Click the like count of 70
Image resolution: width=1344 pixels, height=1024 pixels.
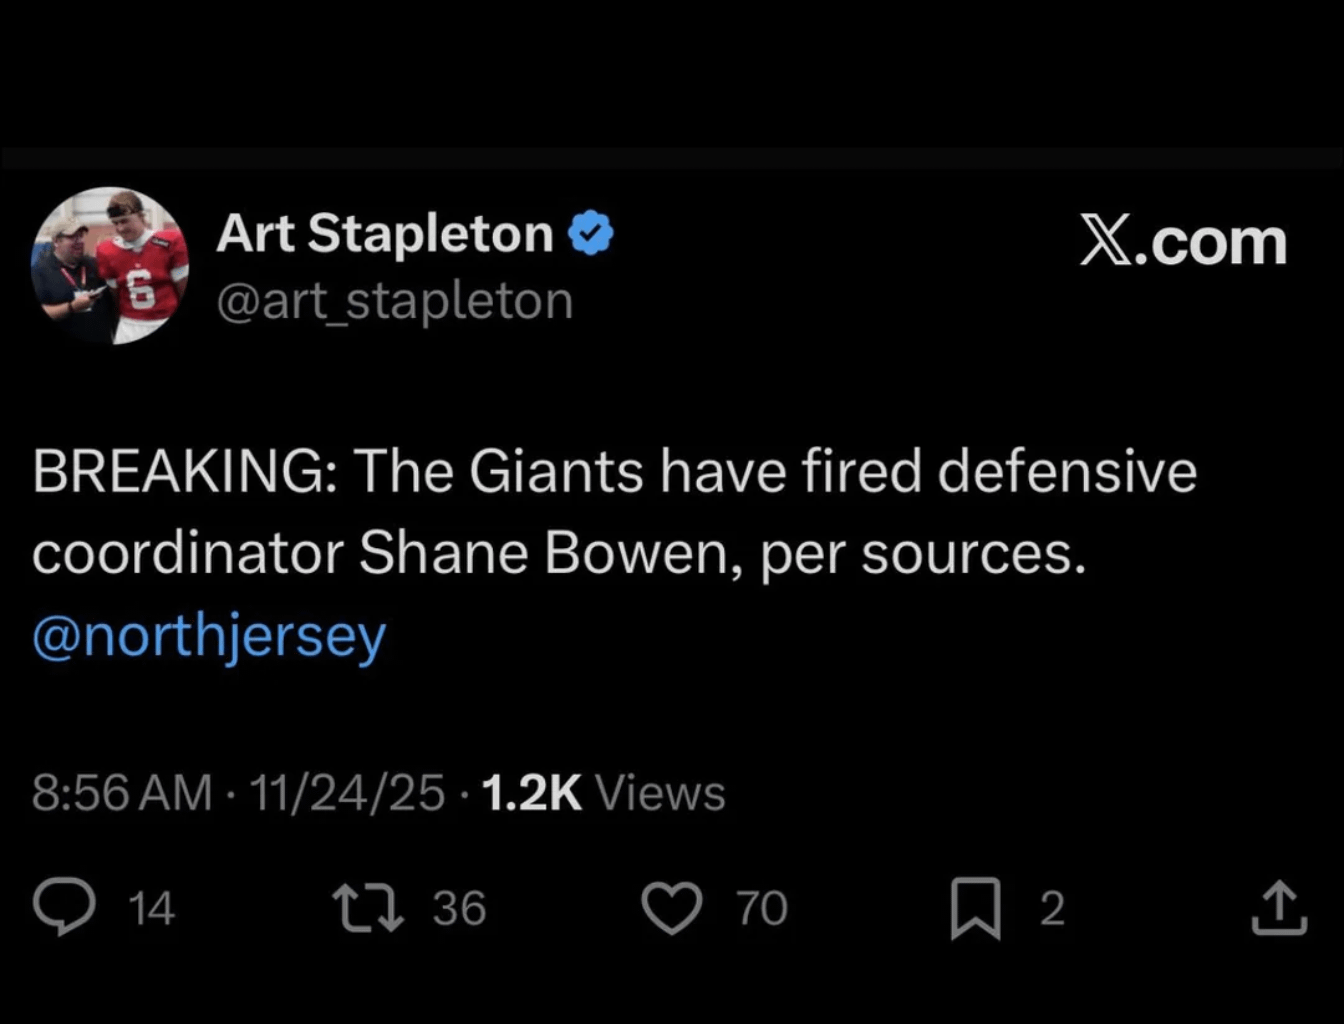click(762, 908)
